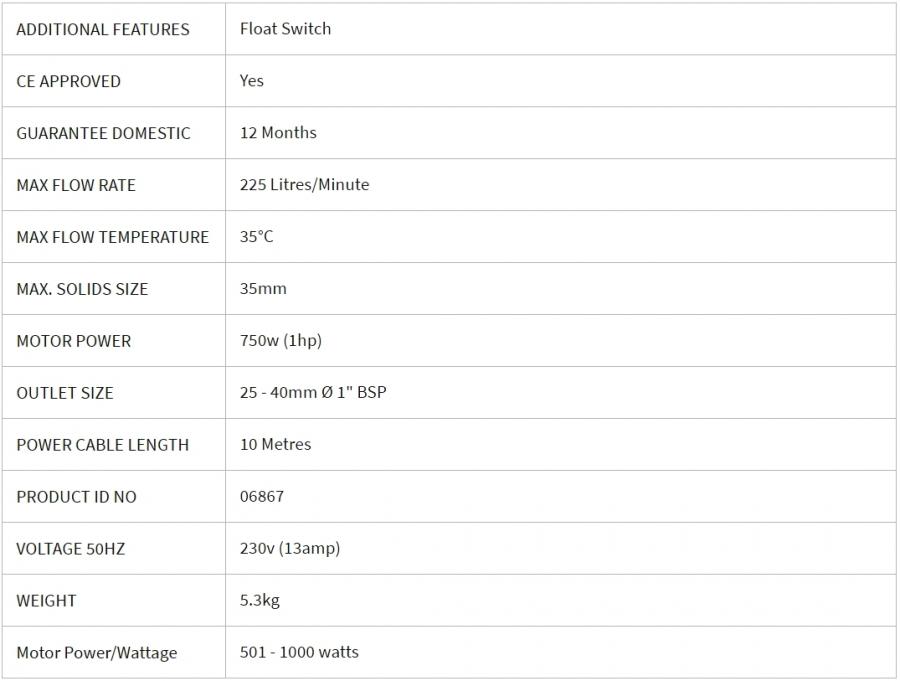Screen dimensions: 900x681
Task: Click the ADDITIONAL FEATURES label cell
Action: pos(103,29)
